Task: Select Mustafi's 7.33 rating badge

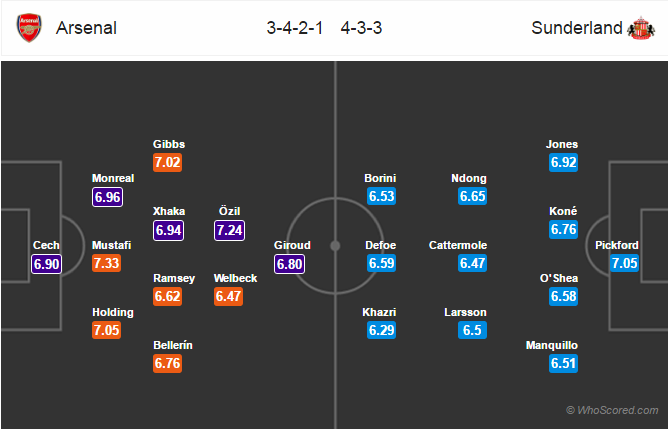Action: [107, 263]
